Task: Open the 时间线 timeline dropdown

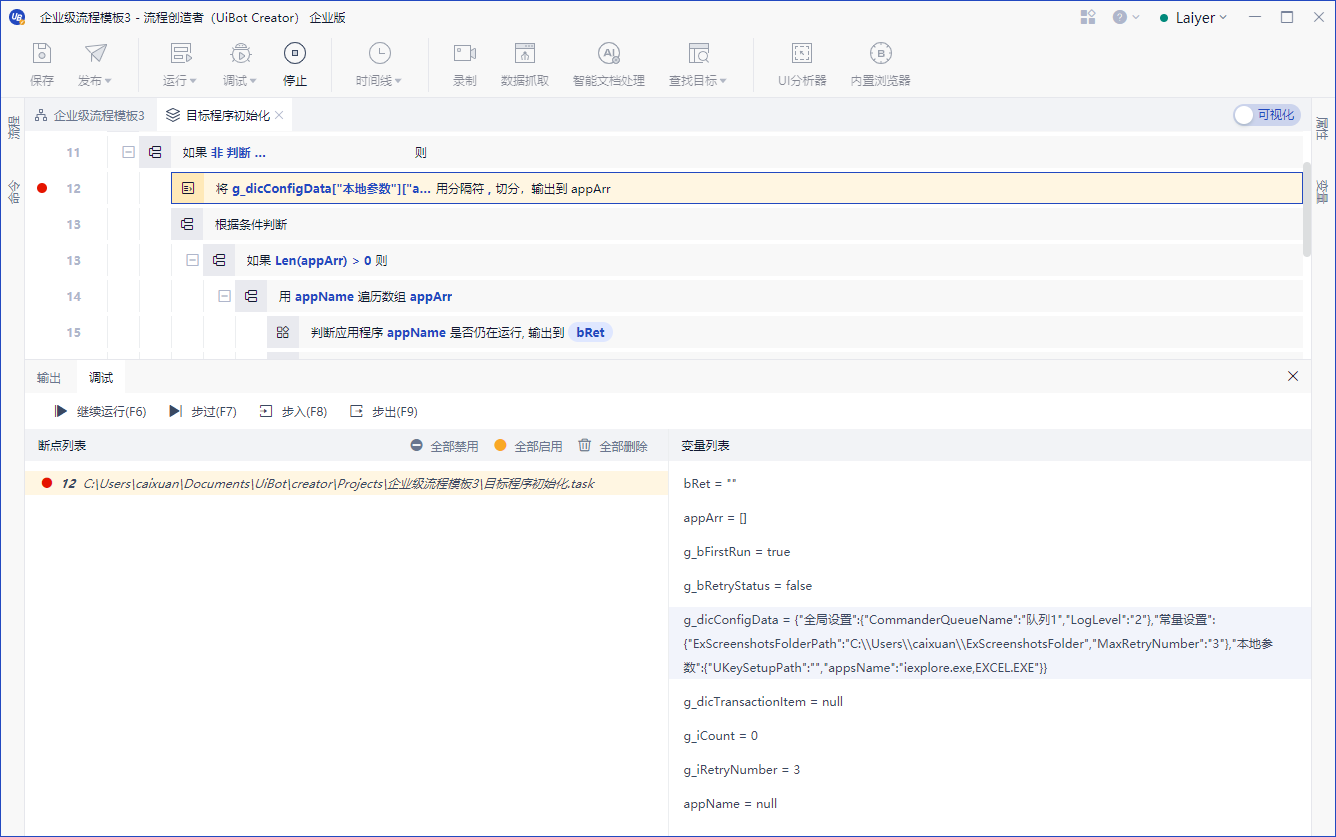Action: [379, 66]
